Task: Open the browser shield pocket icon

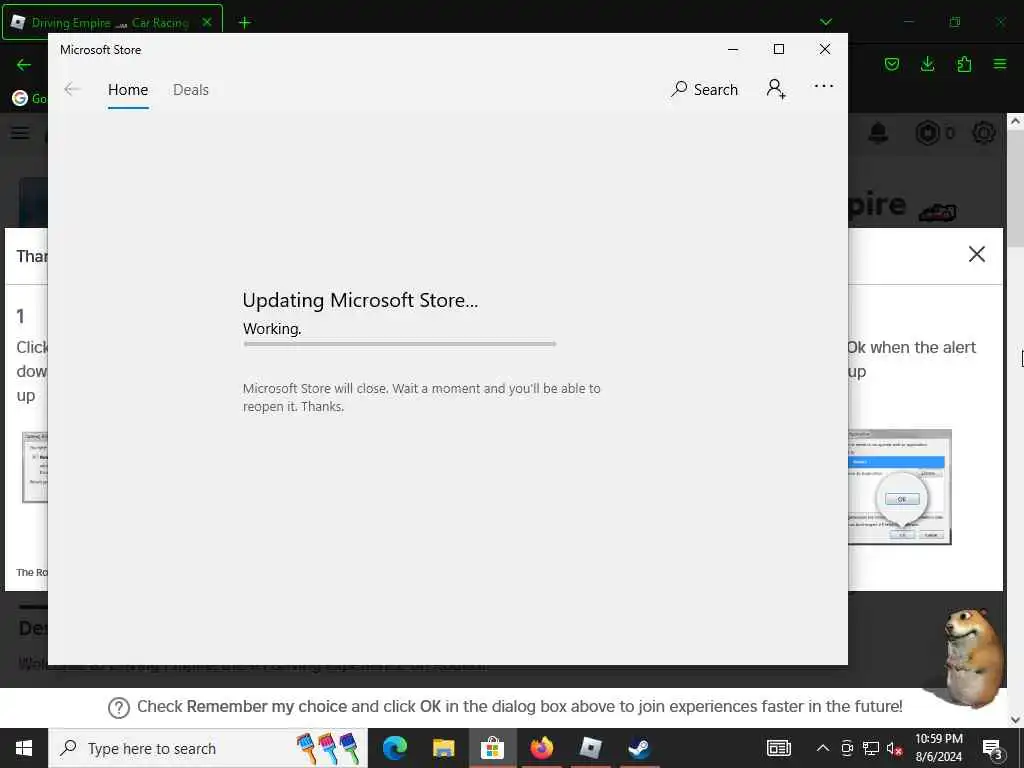Action: coord(891,64)
